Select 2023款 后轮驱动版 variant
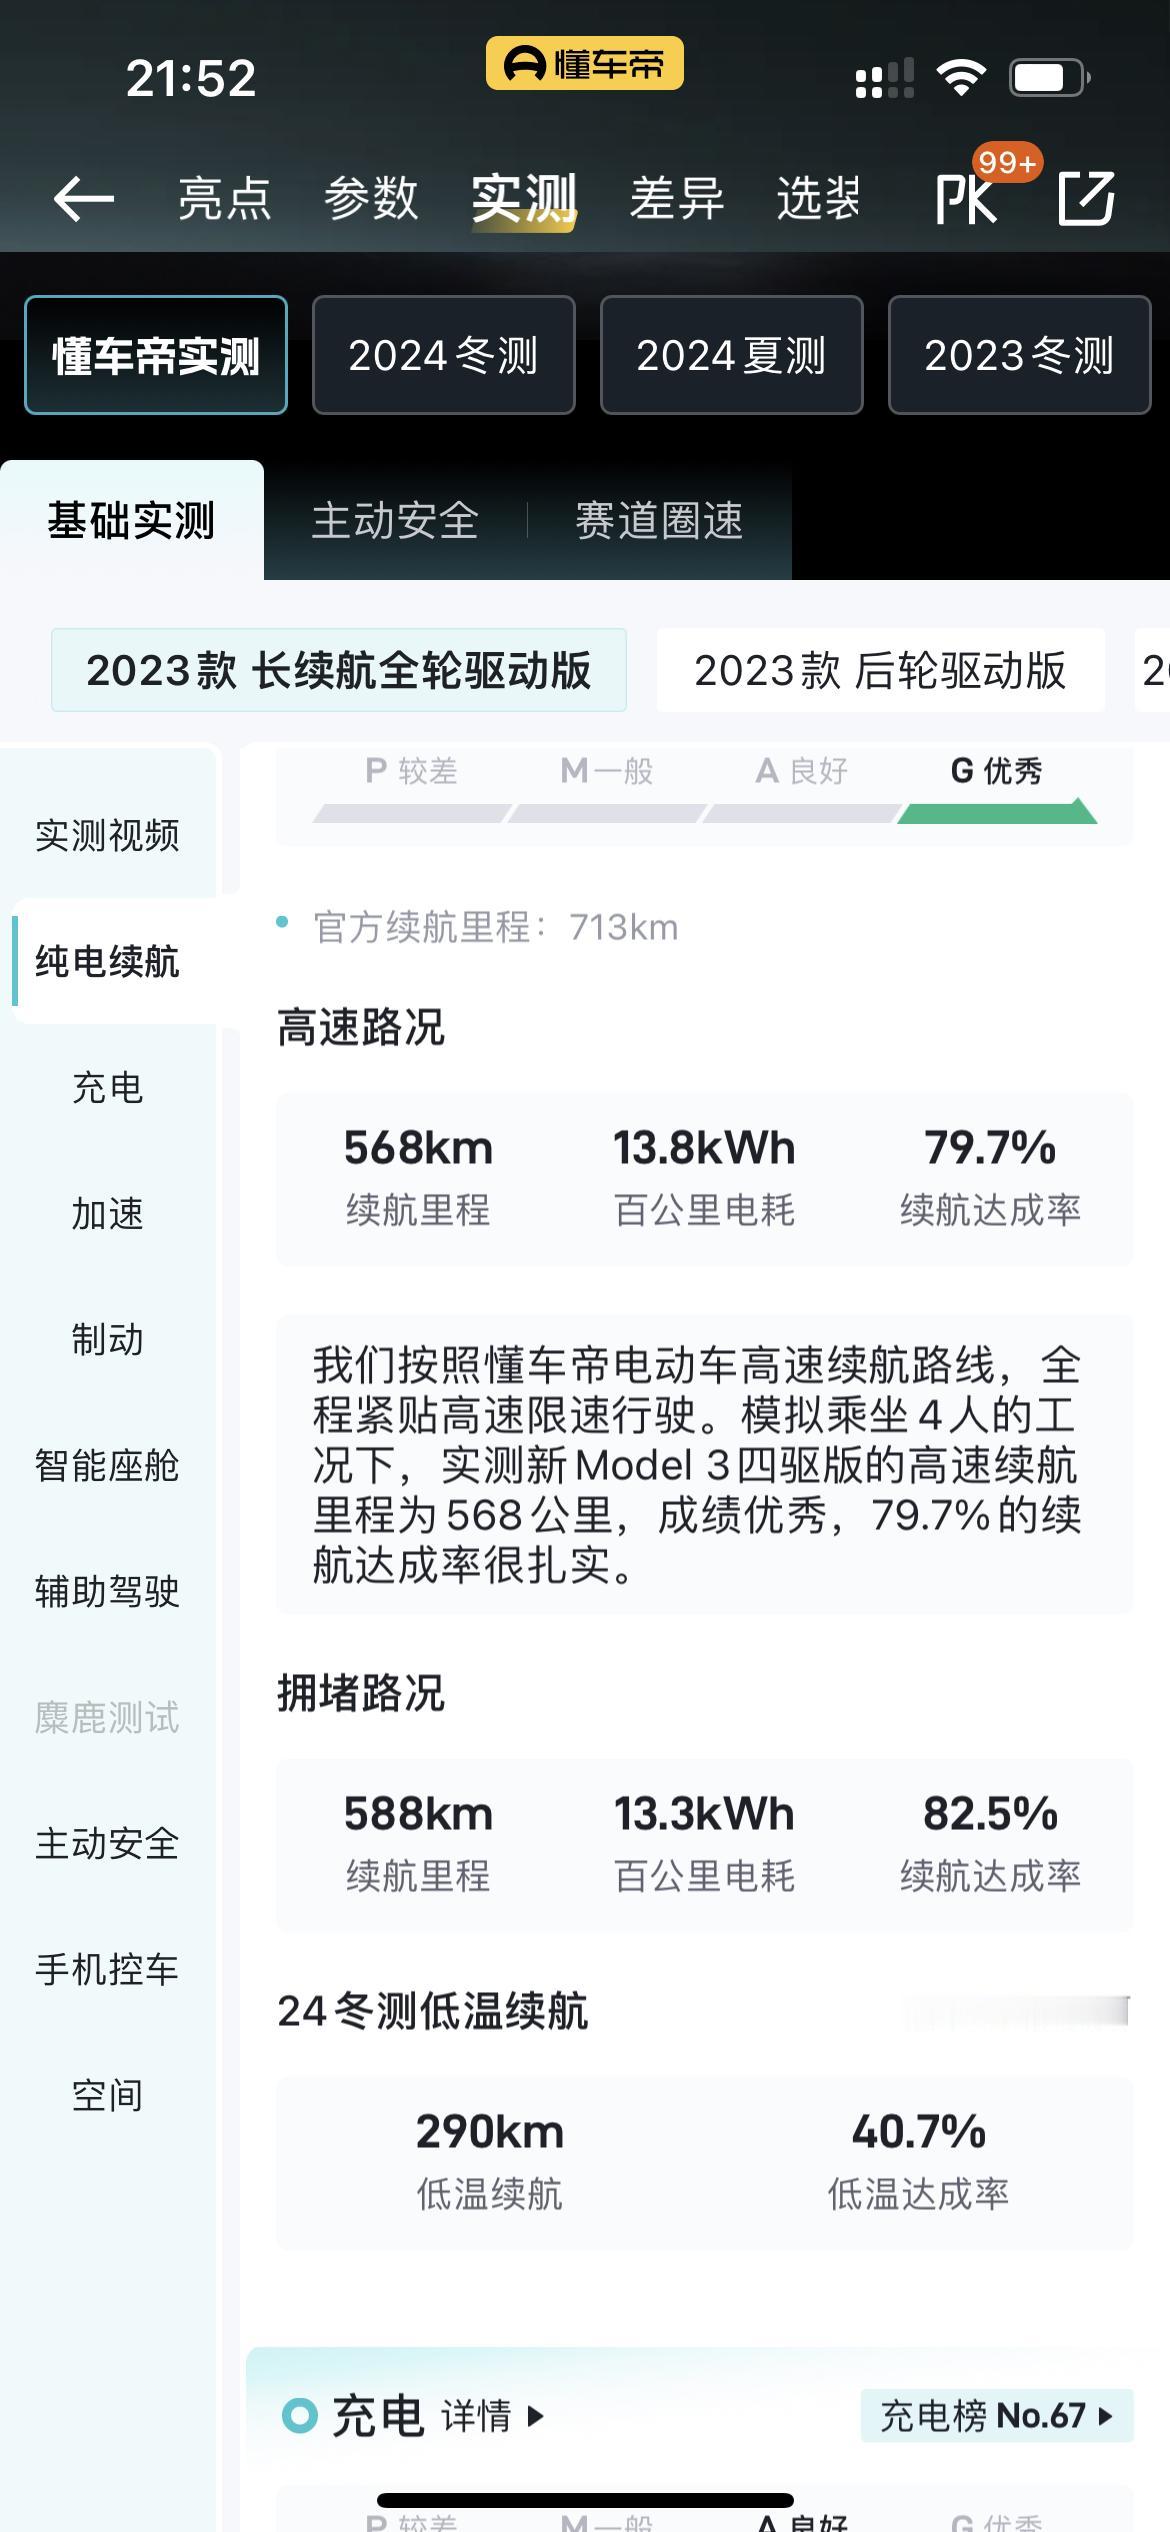This screenshot has width=1170, height=2532. (x=881, y=670)
